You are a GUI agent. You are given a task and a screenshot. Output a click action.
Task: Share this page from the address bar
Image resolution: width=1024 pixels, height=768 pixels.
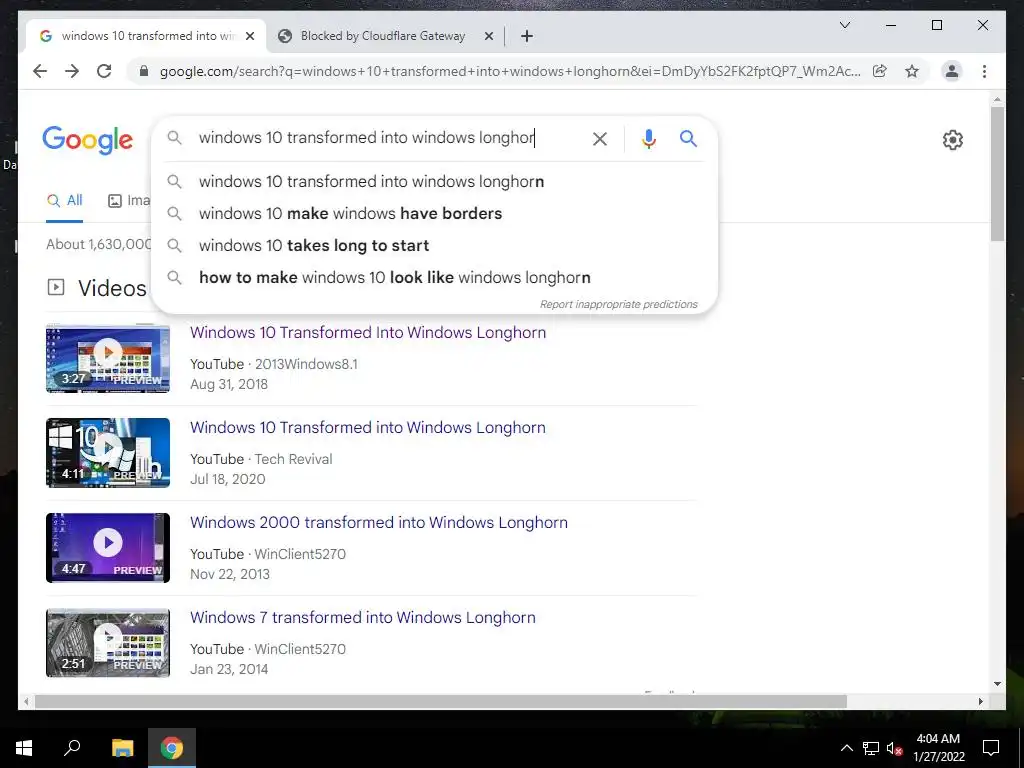coord(880,71)
